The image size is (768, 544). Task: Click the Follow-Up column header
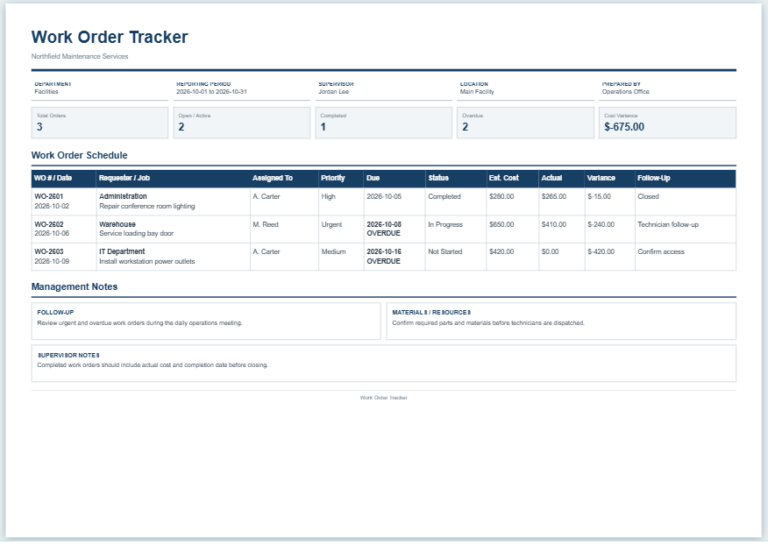pos(653,178)
